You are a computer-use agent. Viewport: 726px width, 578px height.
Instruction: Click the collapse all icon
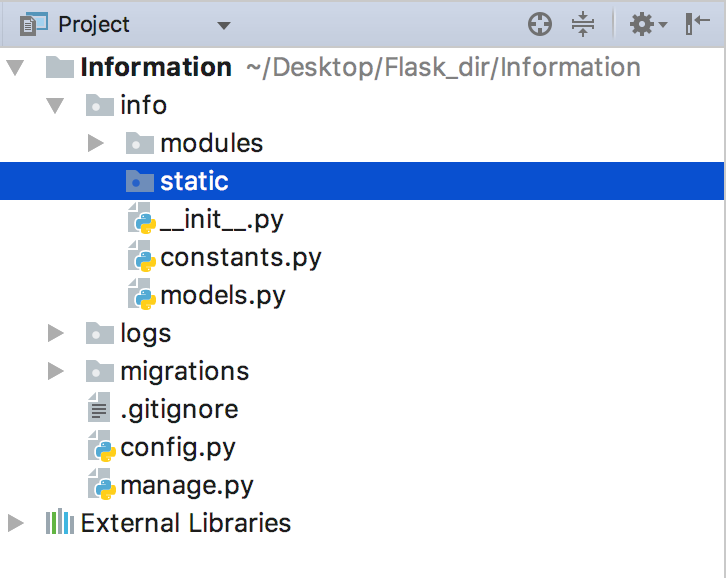pyautogui.click(x=583, y=24)
